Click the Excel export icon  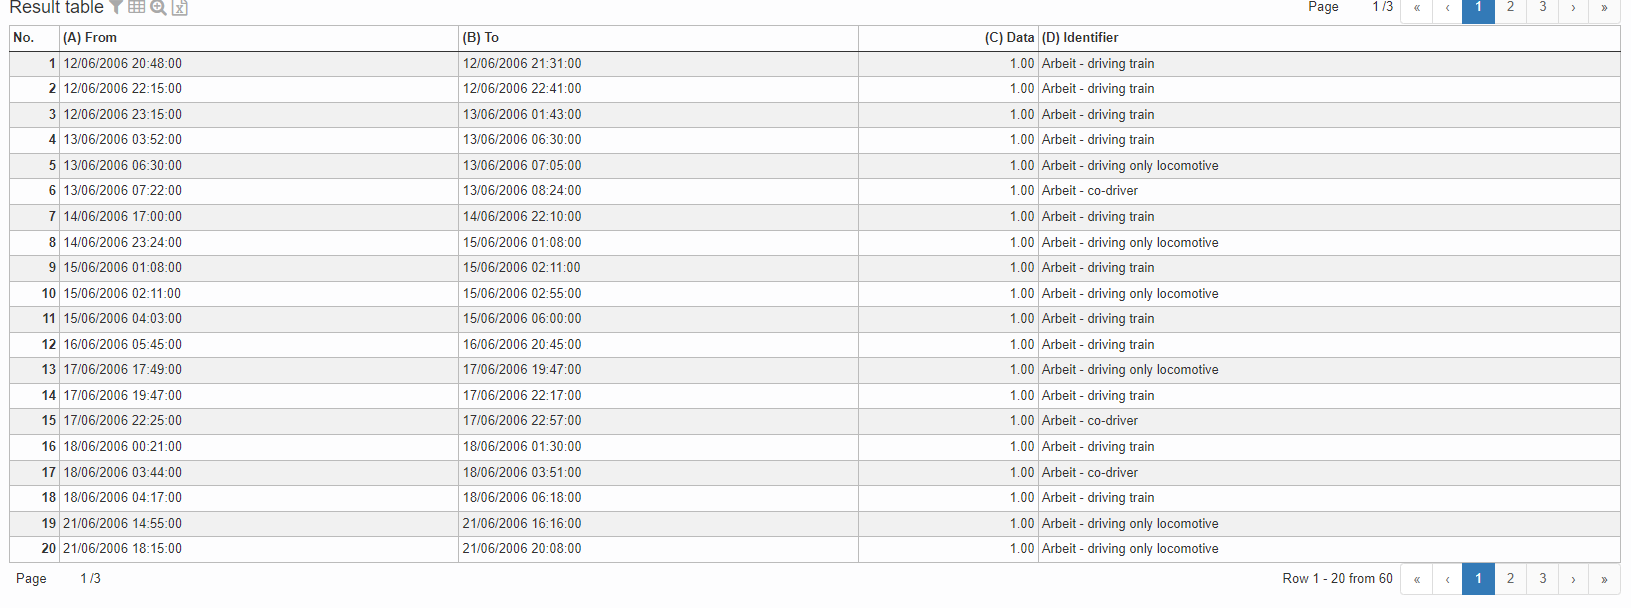coord(180,8)
